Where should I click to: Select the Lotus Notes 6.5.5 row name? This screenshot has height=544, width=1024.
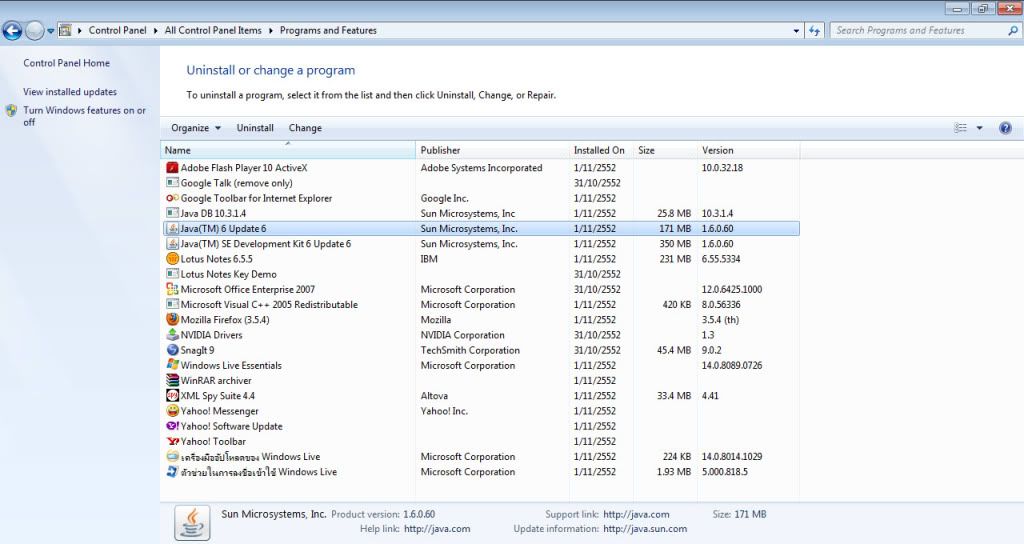coord(216,259)
